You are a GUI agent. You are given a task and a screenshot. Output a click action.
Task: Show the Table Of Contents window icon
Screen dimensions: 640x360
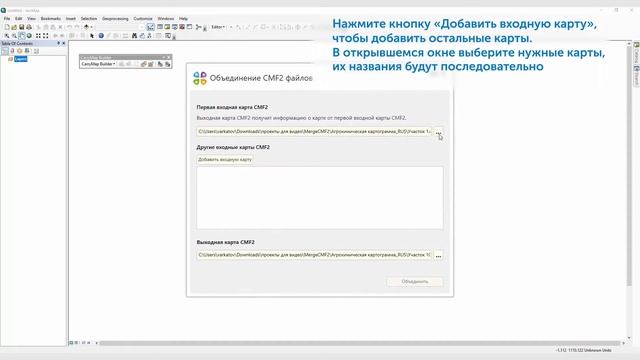coord(160,27)
